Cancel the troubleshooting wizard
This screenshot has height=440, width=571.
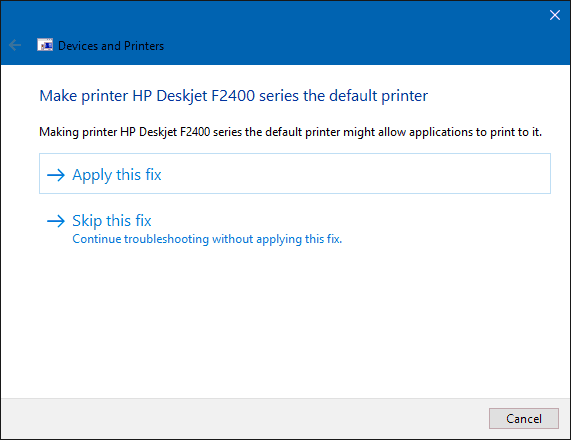(524, 418)
